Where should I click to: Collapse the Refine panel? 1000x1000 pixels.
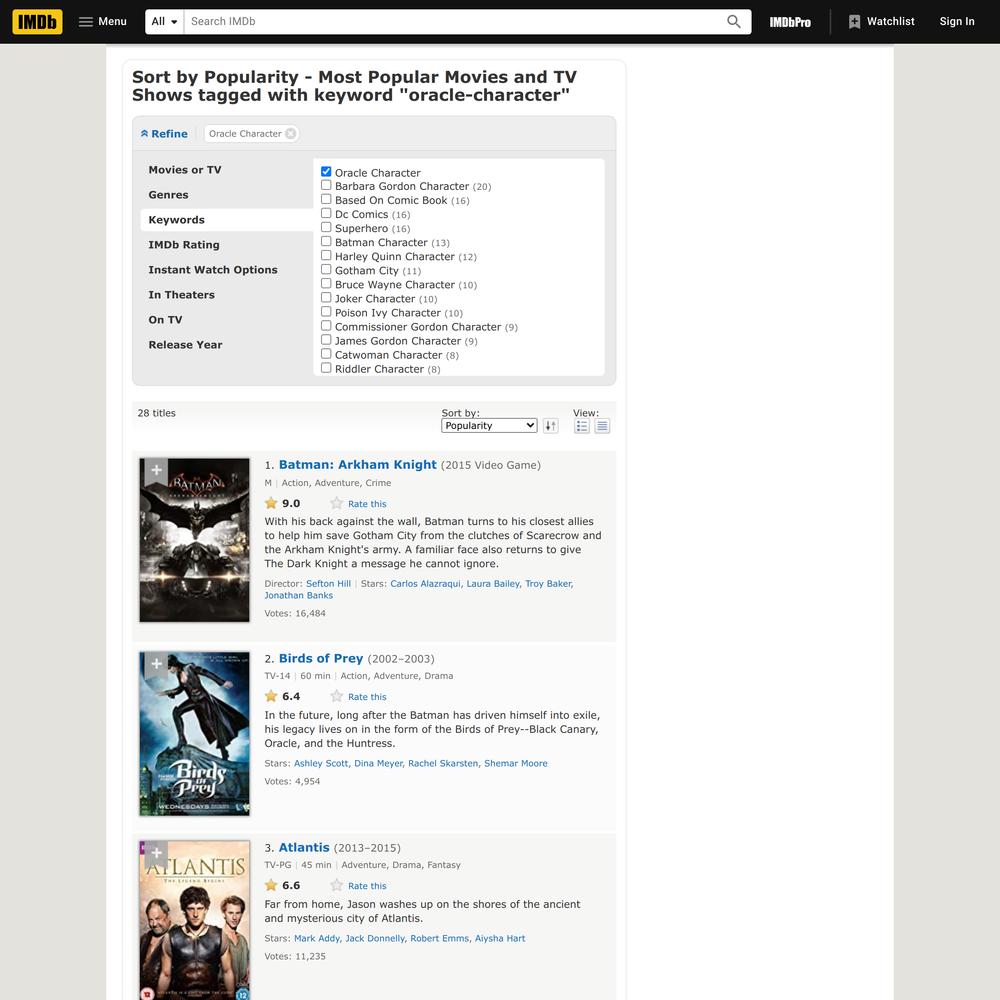pos(164,134)
